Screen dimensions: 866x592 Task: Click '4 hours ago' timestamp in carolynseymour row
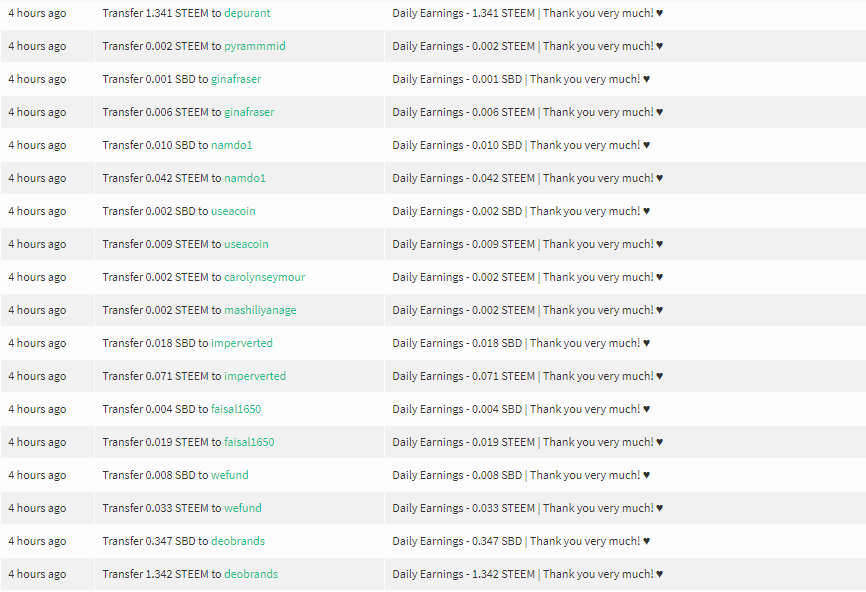[x=37, y=277]
